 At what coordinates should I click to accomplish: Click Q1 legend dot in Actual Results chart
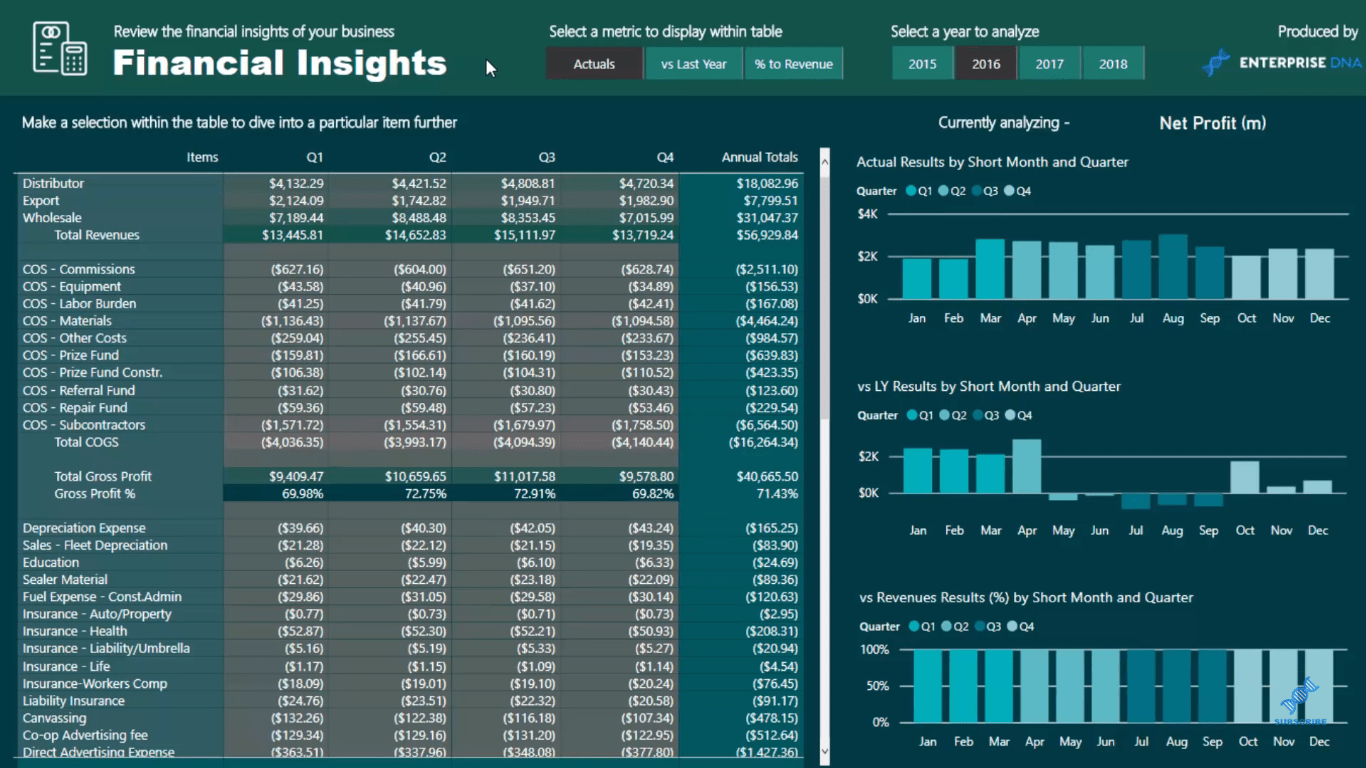[911, 191]
